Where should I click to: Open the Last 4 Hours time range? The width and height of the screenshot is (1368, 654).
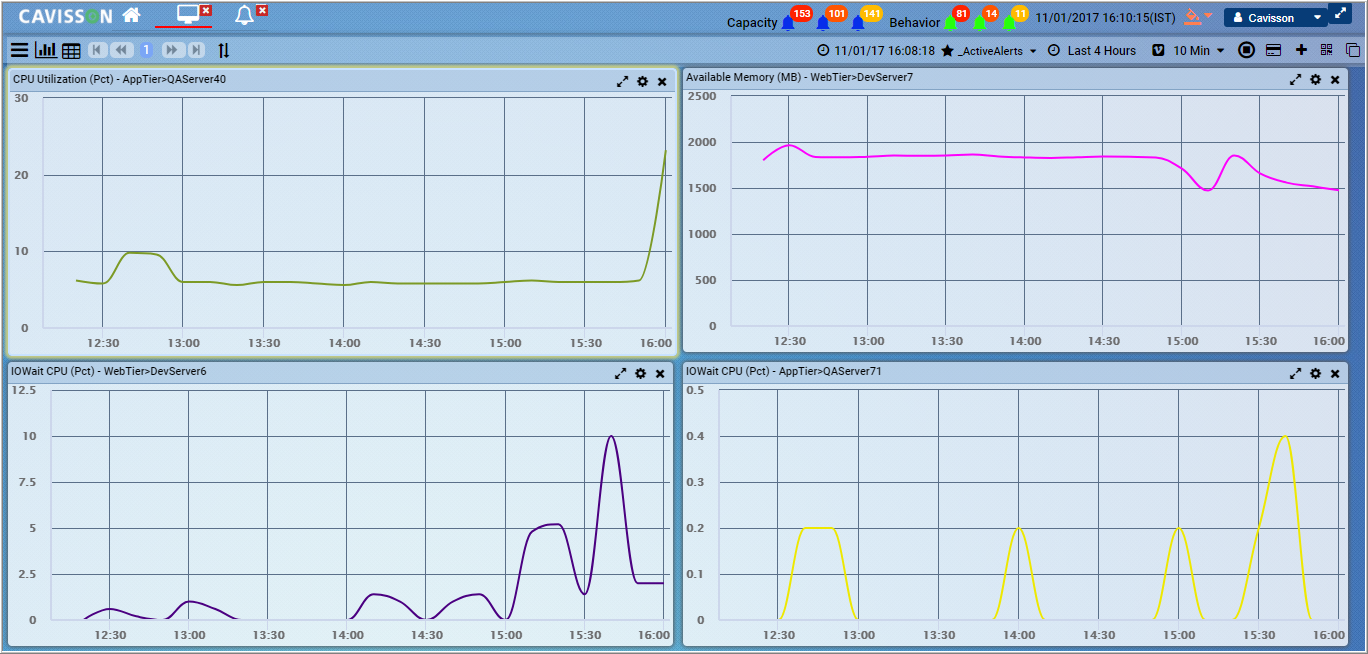1092,50
